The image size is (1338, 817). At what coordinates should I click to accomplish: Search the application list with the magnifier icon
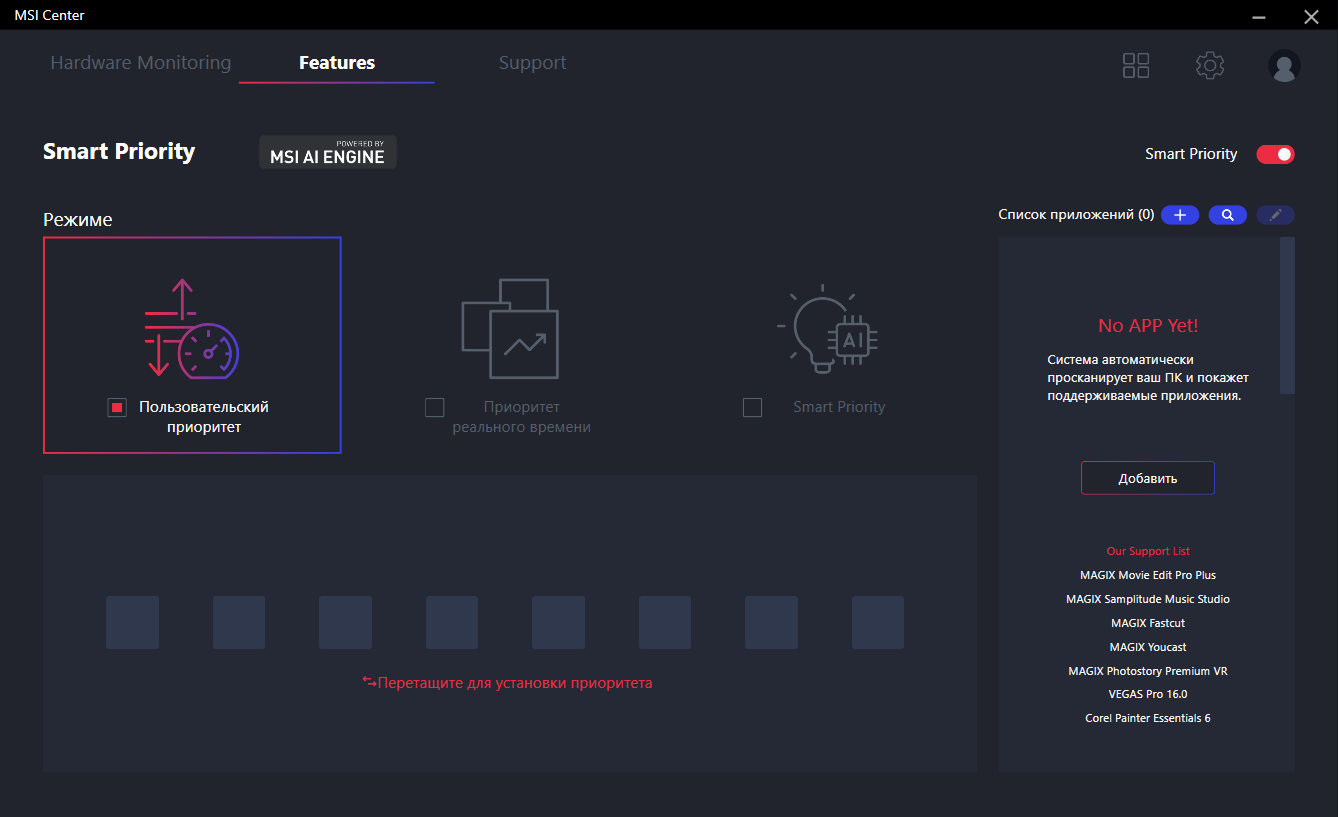pyautogui.click(x=1228, y=215)
